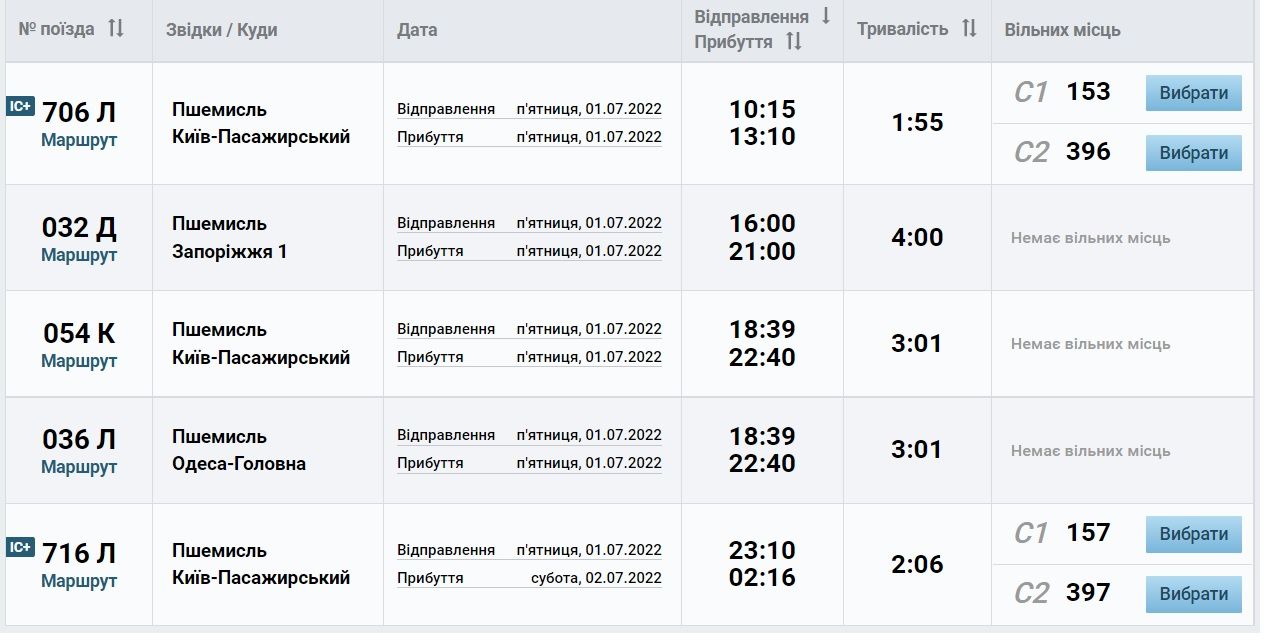View the route of train 054 К
The height and width of the screenshot is (640, 1264).
[79, 361]
